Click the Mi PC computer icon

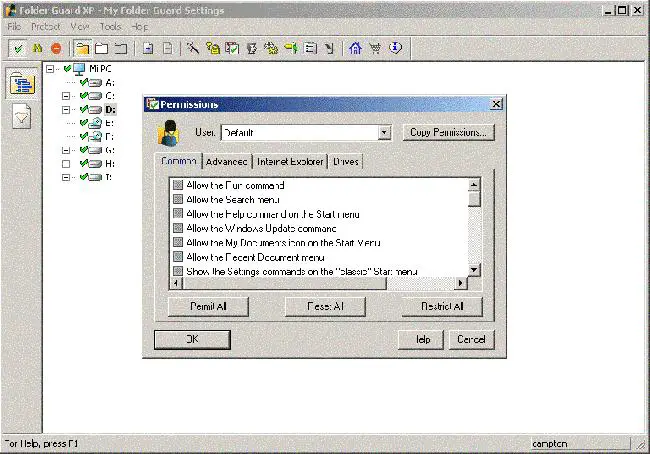[79, 69]
